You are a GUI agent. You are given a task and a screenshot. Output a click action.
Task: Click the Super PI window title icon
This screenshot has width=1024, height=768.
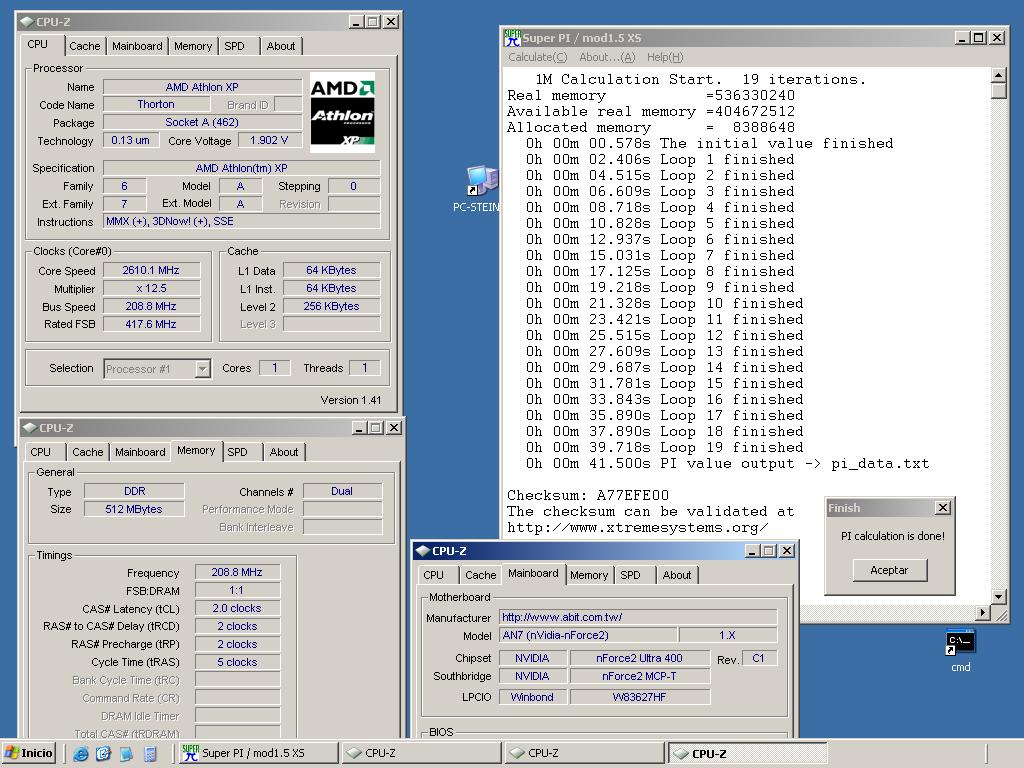(x=512, y=38)
